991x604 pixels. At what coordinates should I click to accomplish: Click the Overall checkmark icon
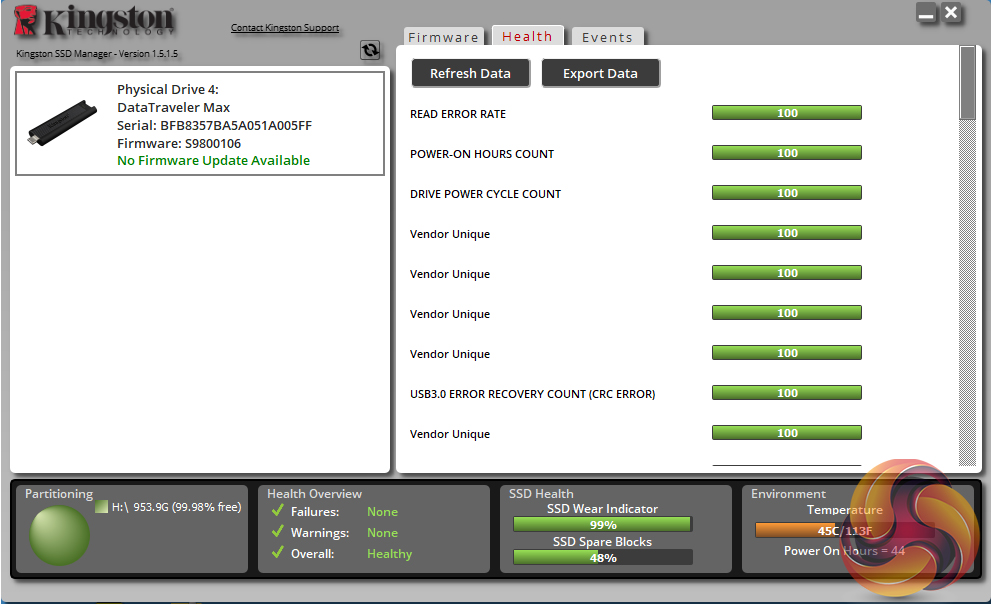(277, 552)
